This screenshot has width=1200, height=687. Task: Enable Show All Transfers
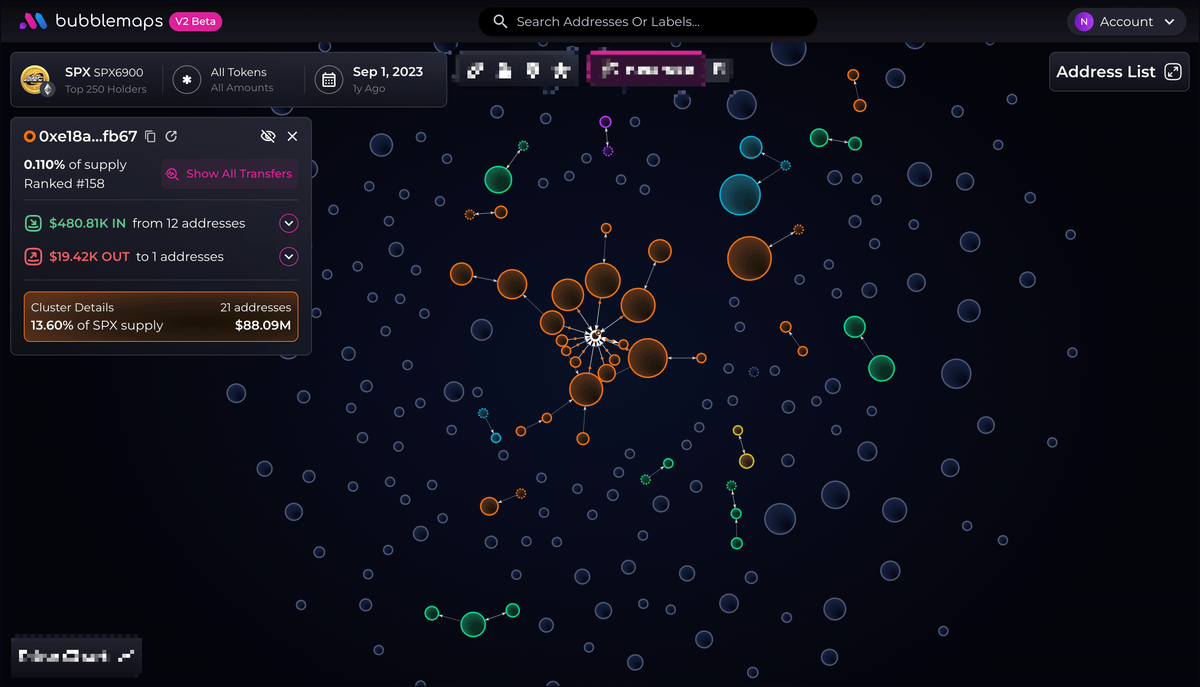[x=229, y=174]
